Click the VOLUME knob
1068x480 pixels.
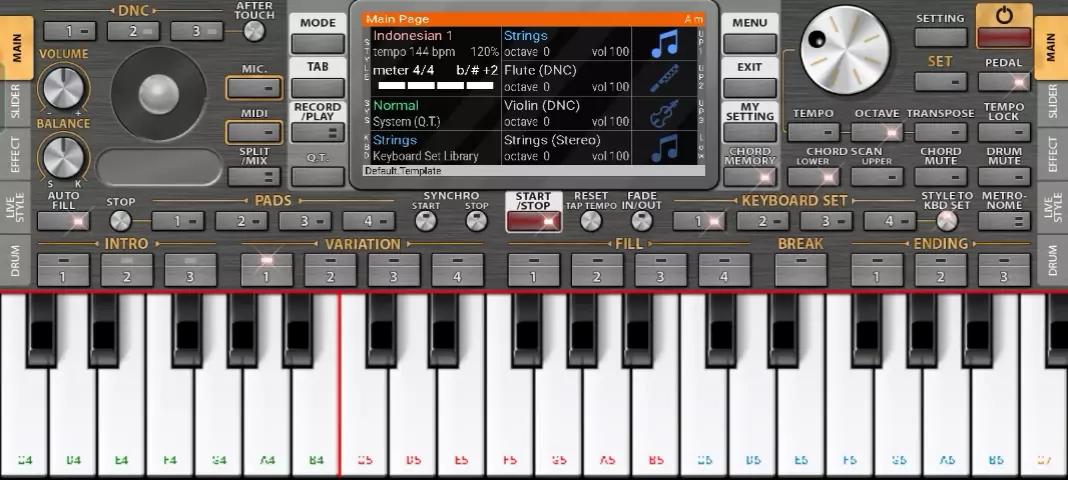63,88
